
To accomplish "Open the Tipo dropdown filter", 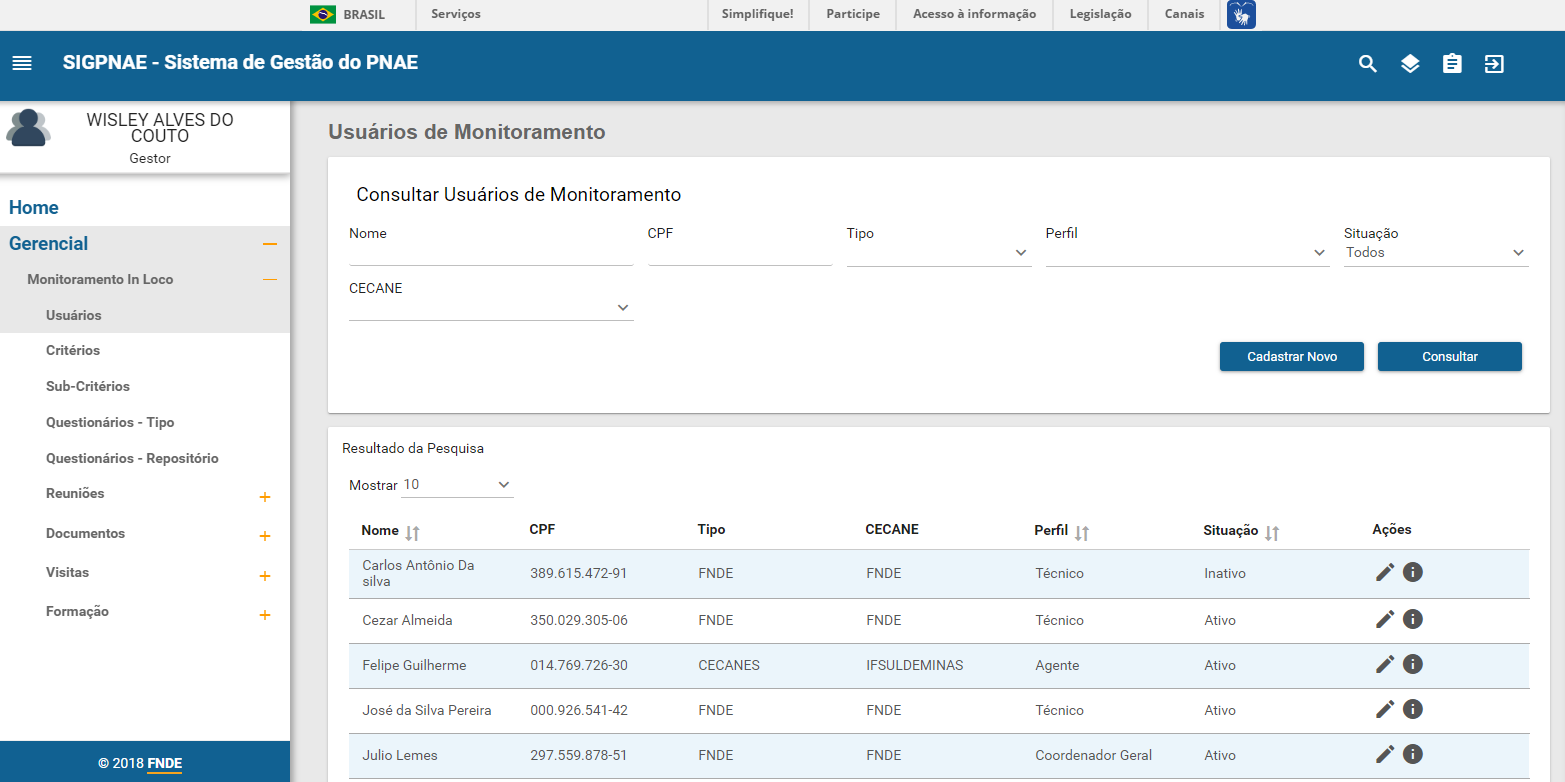I will (938, 253).
